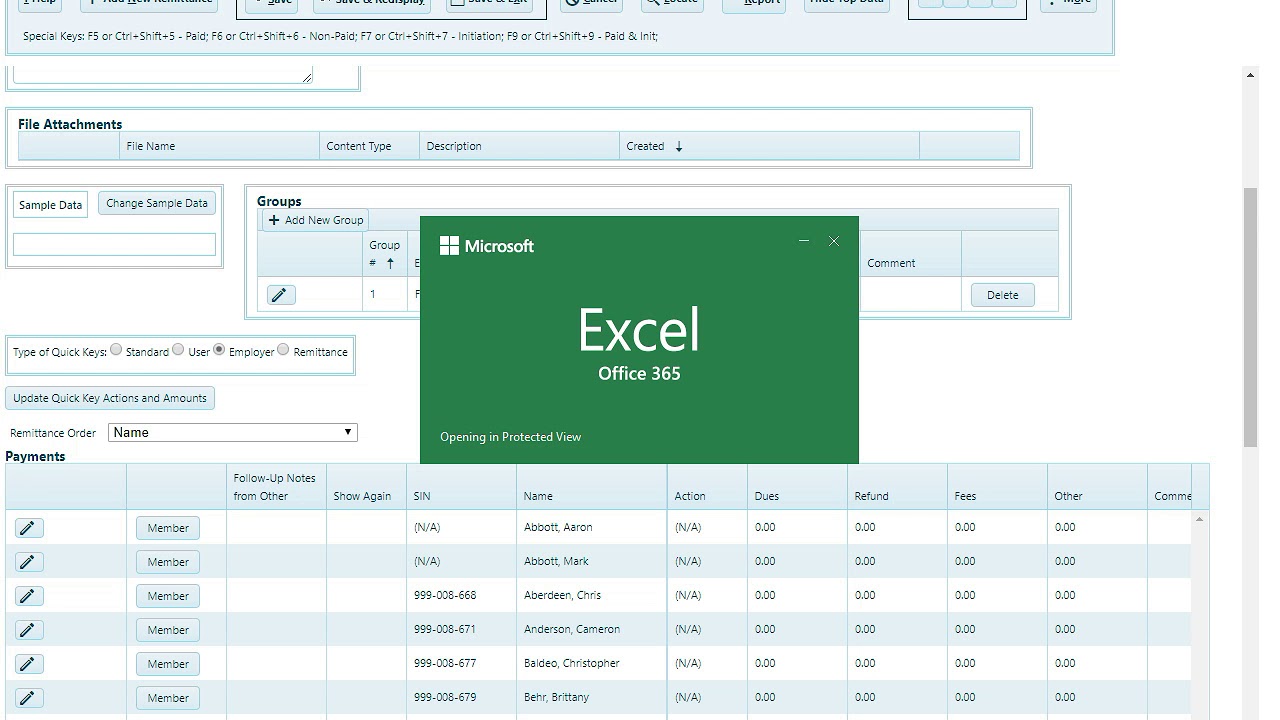The width and height of the screenshot is (1280, 720).
Task: Choose the Remittance quick keys radio
Action: pos(283,350)
